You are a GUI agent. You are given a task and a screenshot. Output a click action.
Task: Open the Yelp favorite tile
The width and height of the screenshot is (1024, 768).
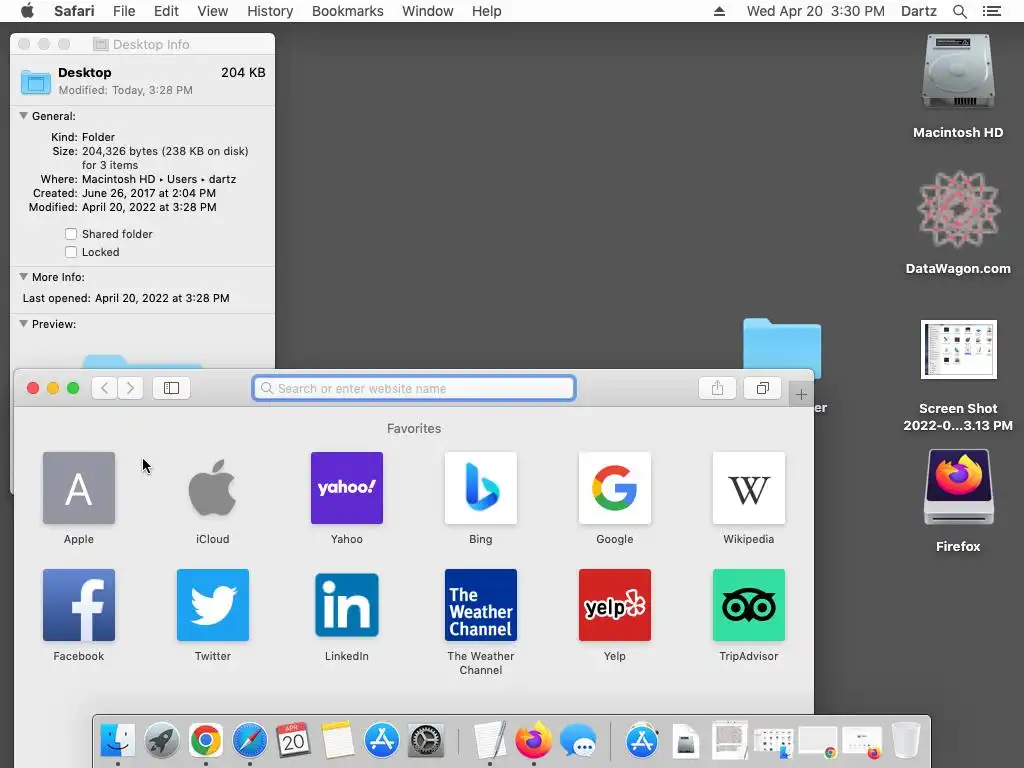click(615, 605)
